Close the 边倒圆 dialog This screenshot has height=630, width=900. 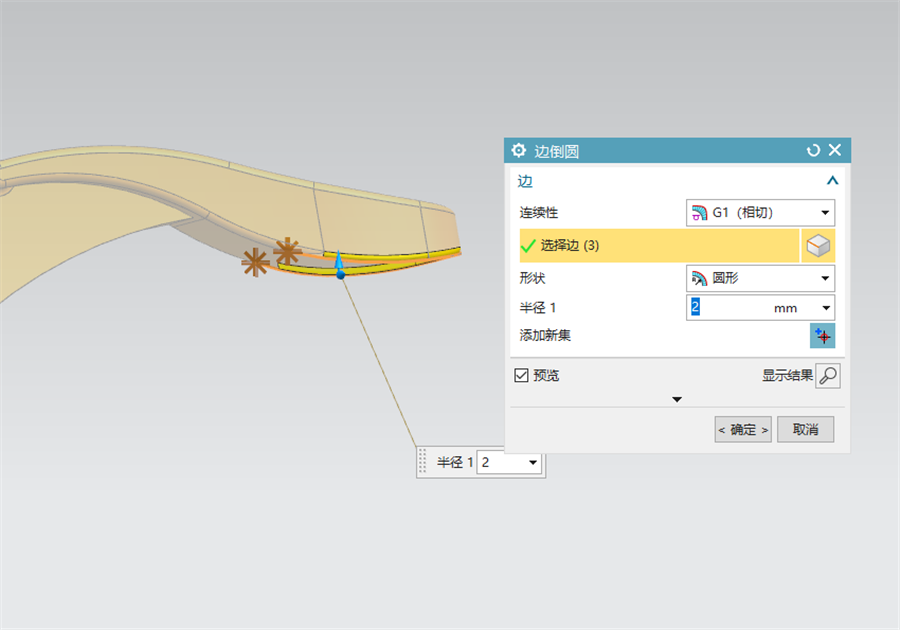tap(835, 150)
